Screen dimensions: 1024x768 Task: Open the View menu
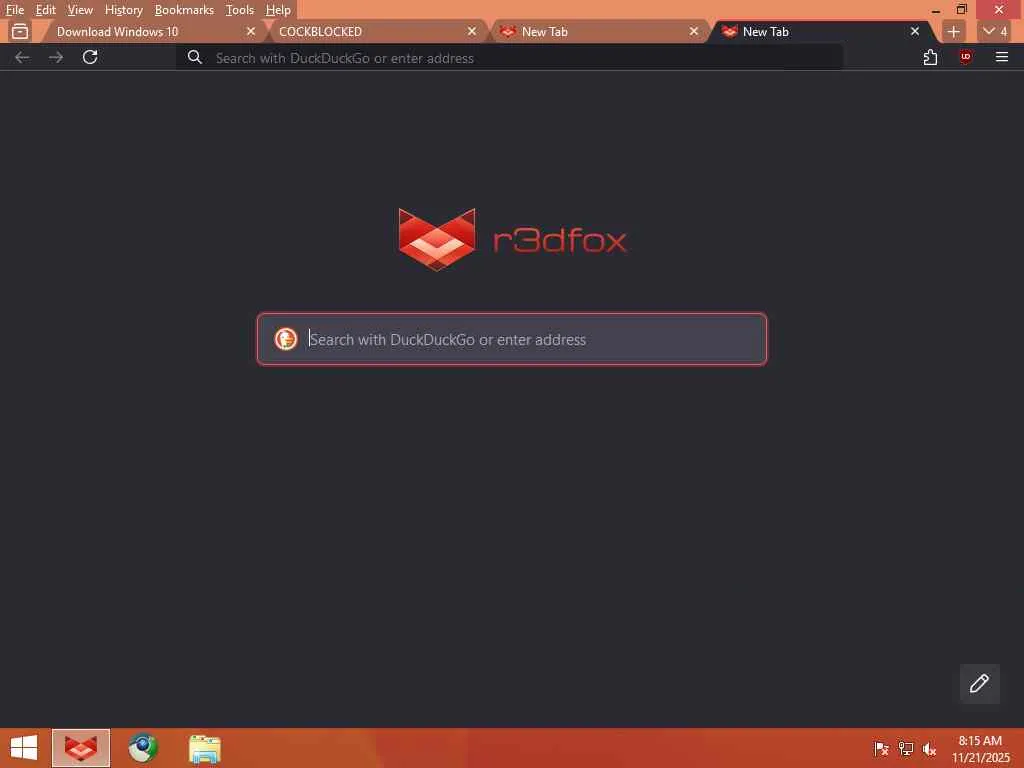[x=80, y=10]
